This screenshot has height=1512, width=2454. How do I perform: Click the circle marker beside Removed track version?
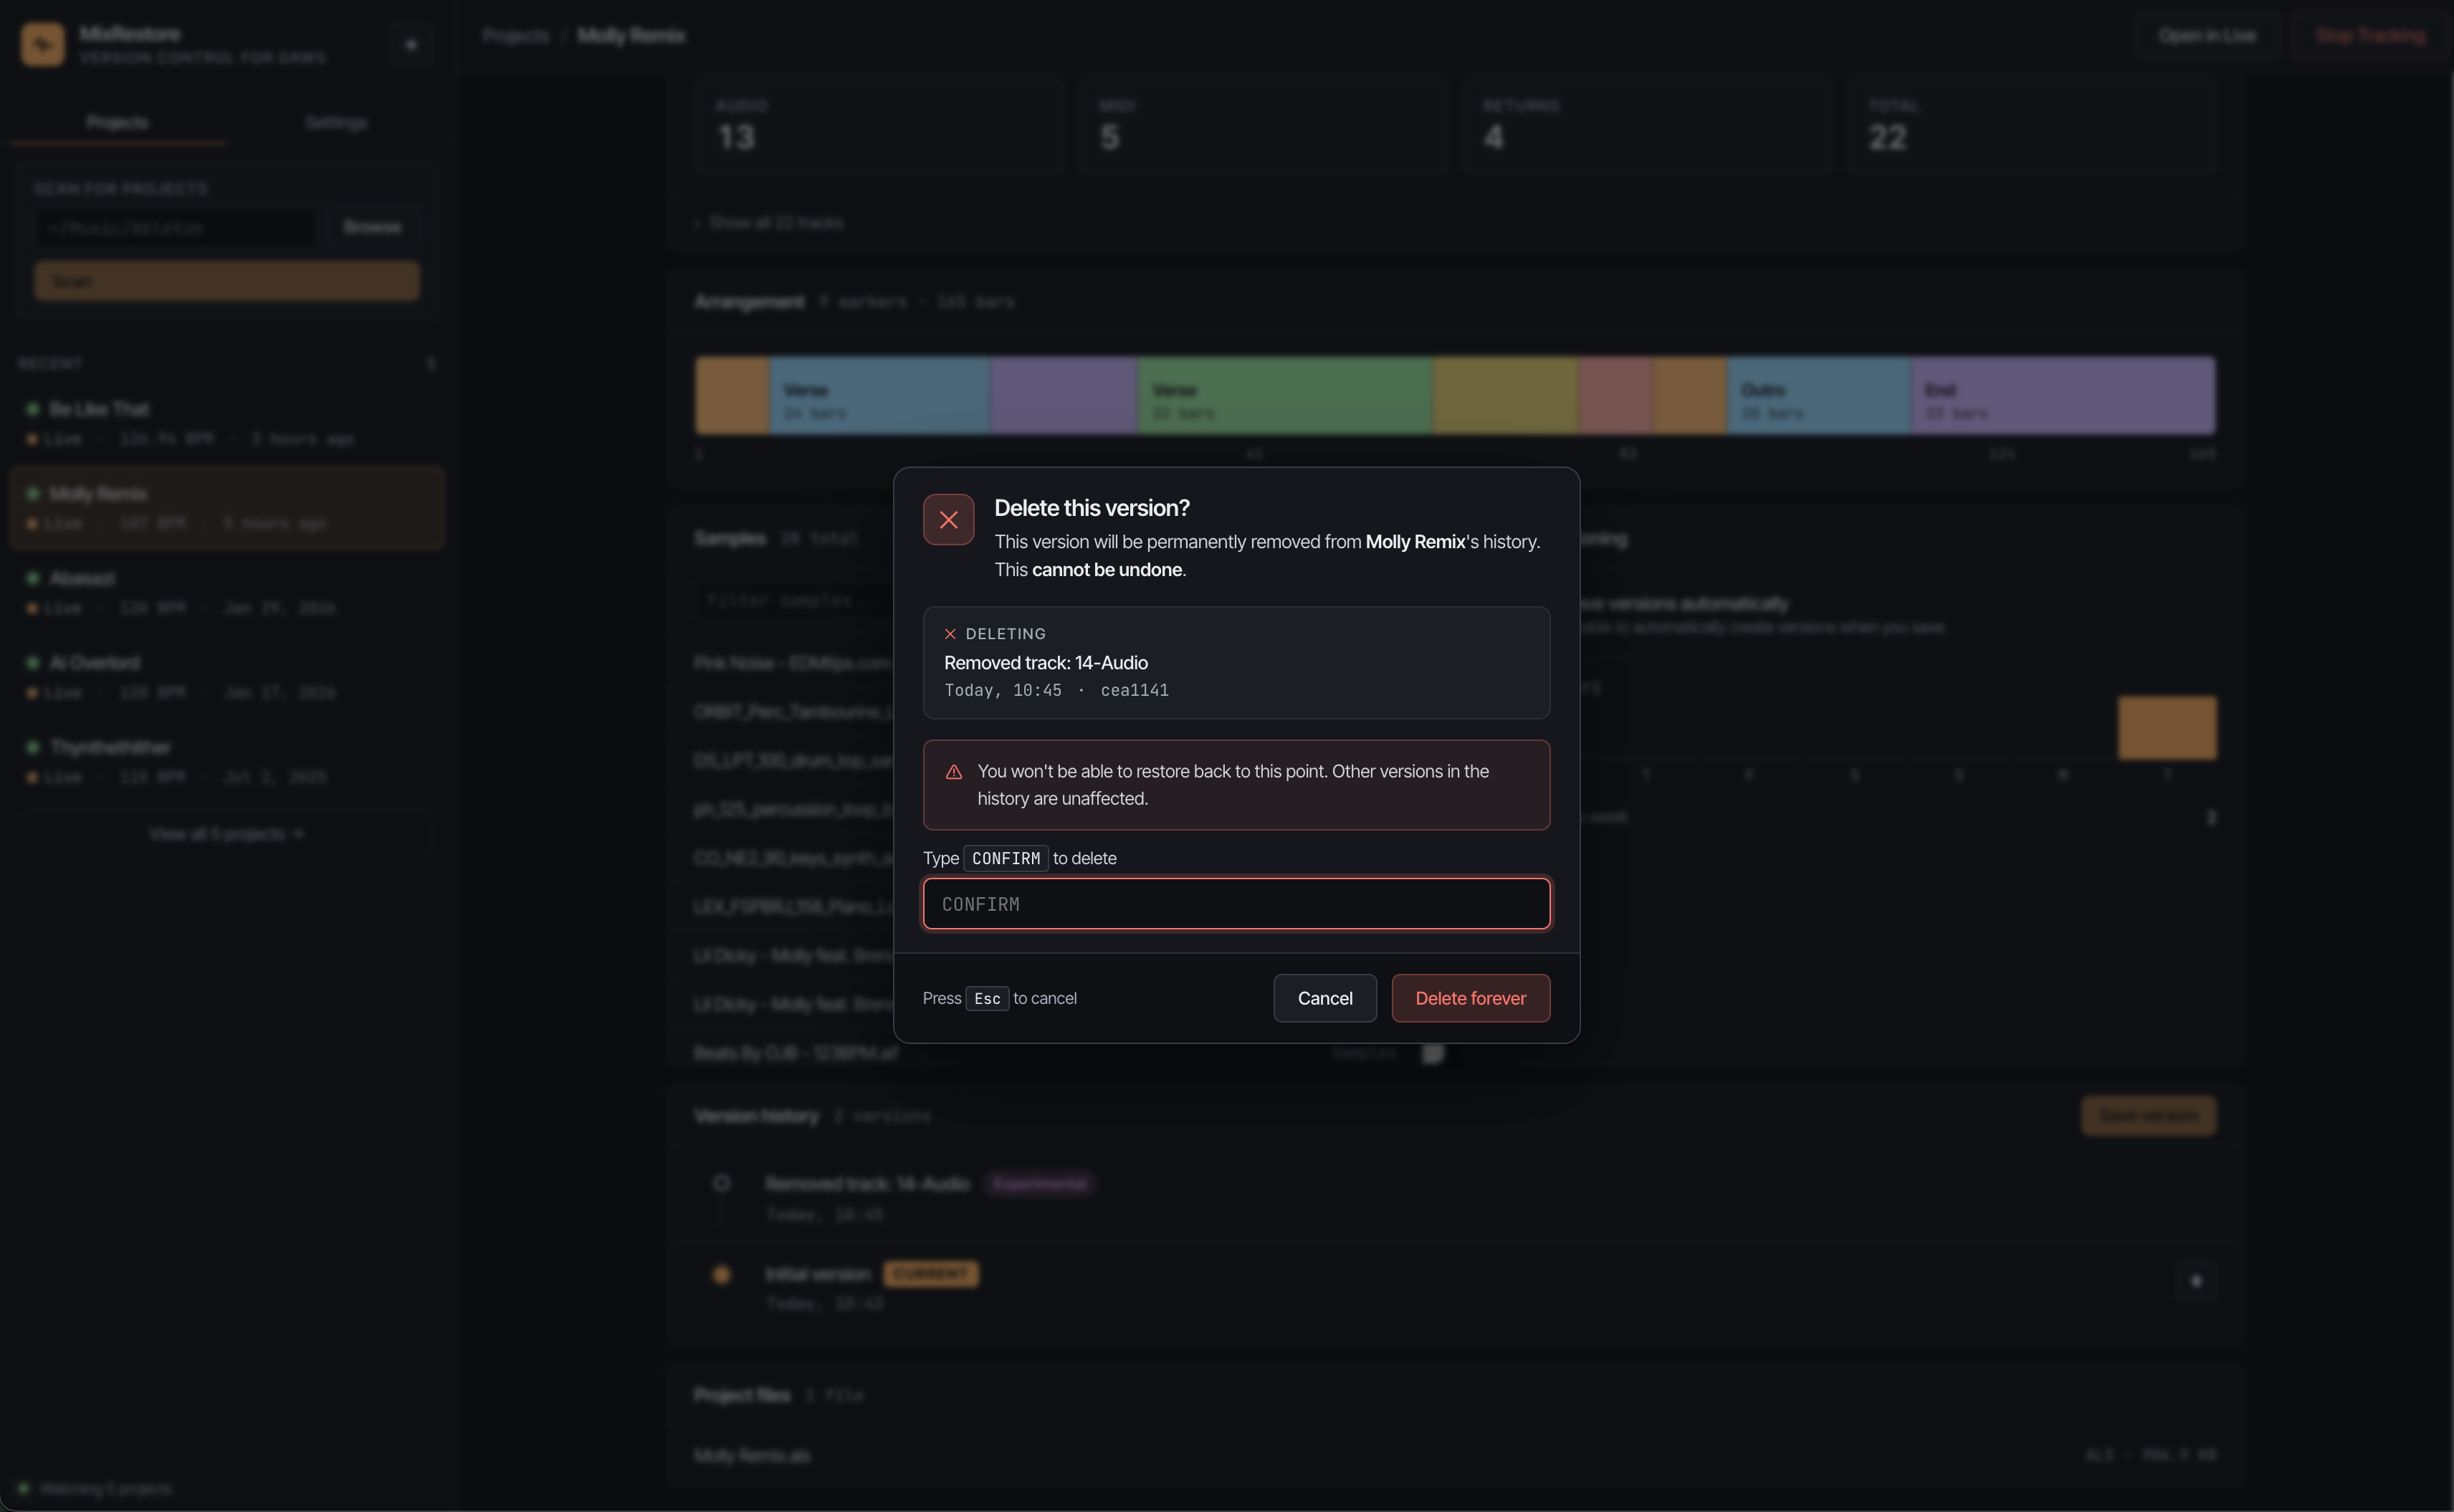pyautogui.click(x=721, y=1184)
